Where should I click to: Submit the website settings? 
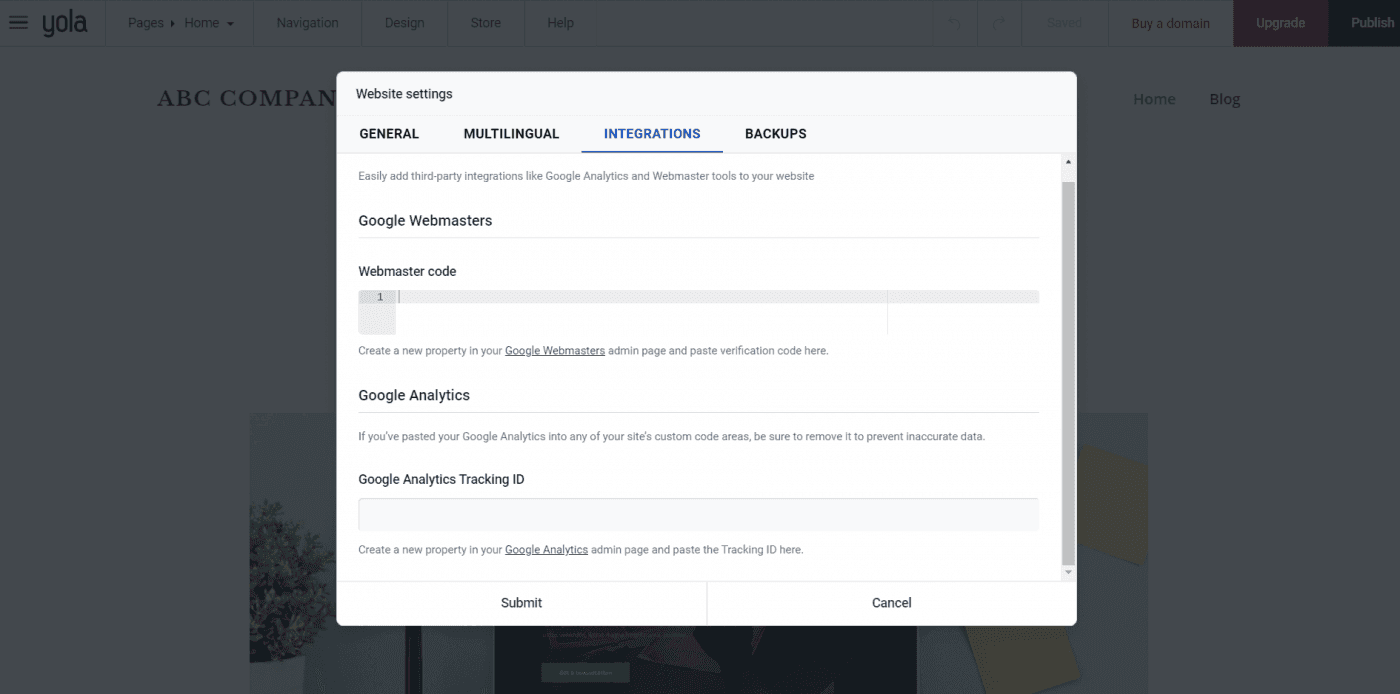click(521, 603)
